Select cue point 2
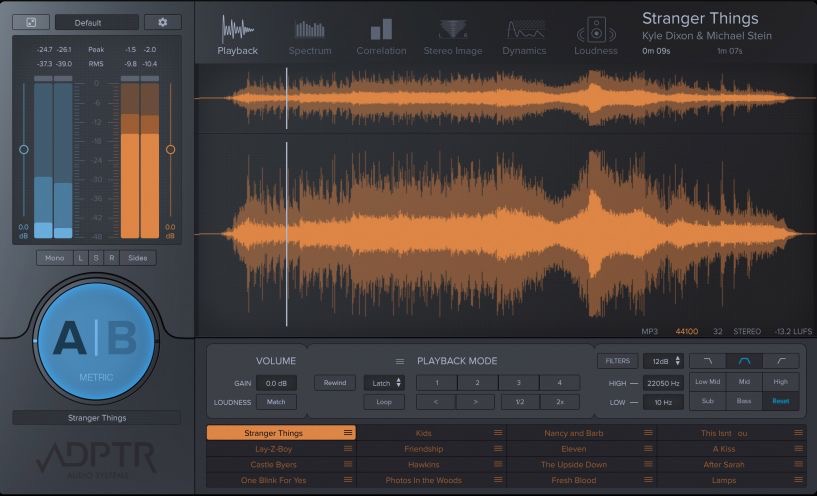Image resolution: width=817 pixels, height=496 pixels. click(477, 383)
